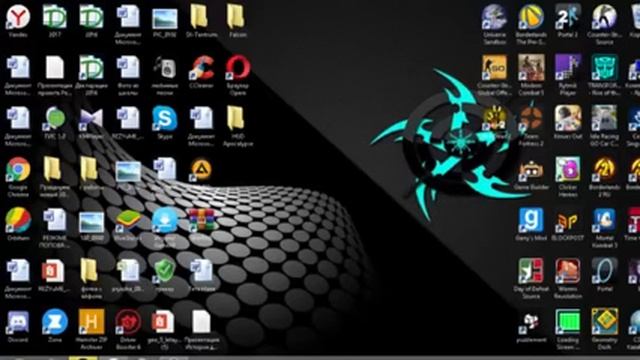The width and height of the screenshot is (640, 360).
Task: Open the PIC image file at top
Action: click(x=165, y=18)
